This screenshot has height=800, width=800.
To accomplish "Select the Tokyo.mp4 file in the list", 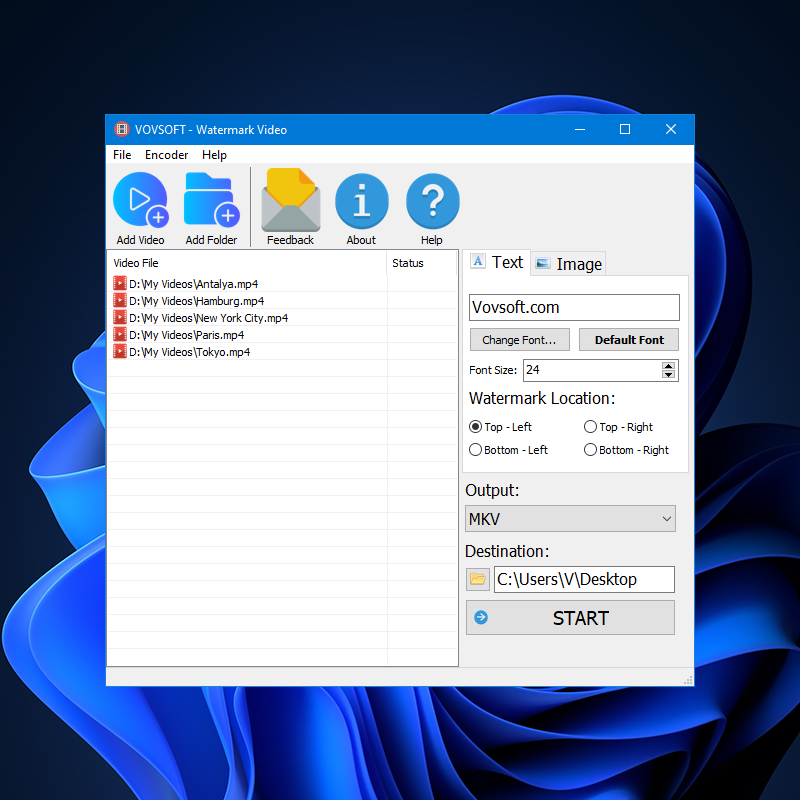I will [x=189, y=352].
